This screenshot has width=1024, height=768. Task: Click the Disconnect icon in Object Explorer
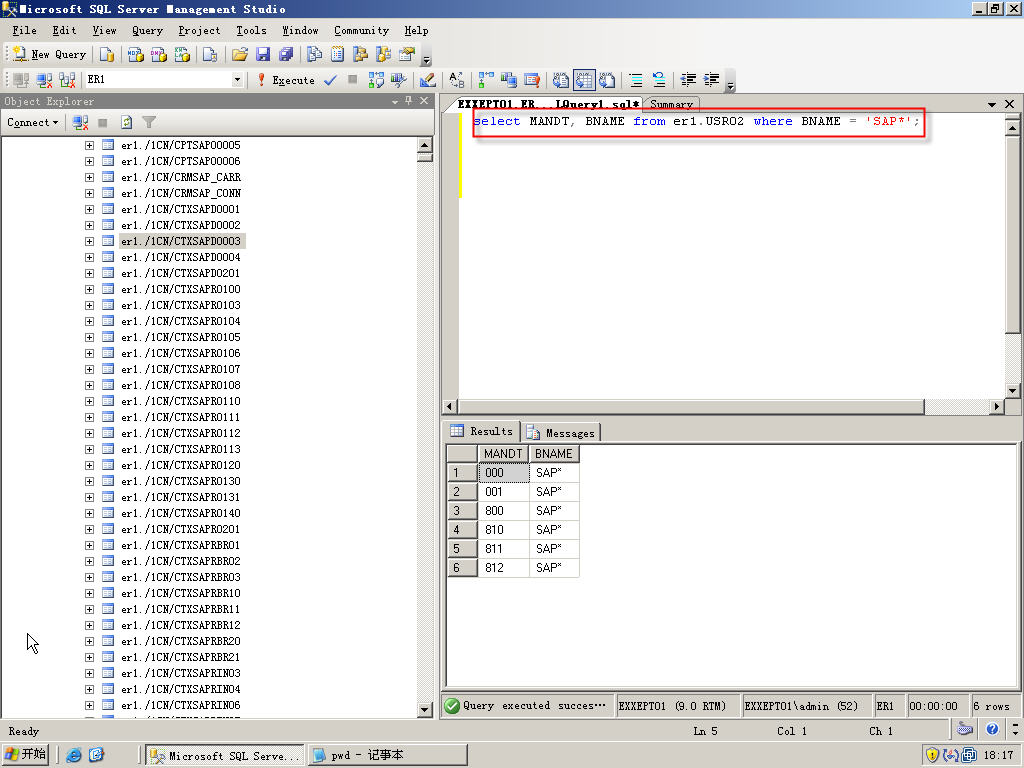coord(81,122)
